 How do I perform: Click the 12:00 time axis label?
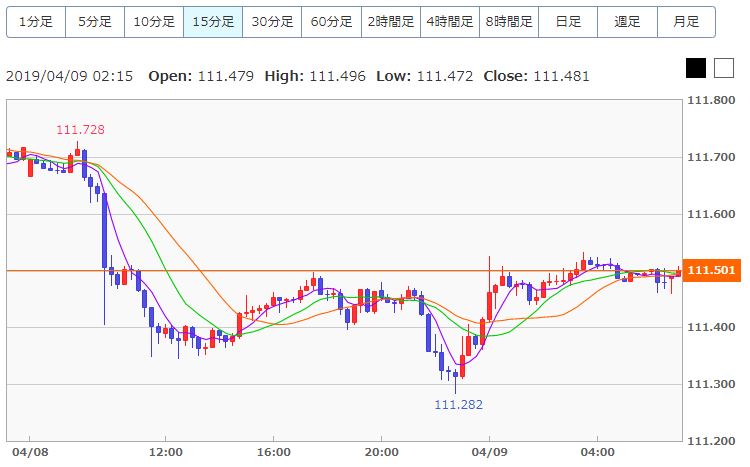[x=165, y=452]
